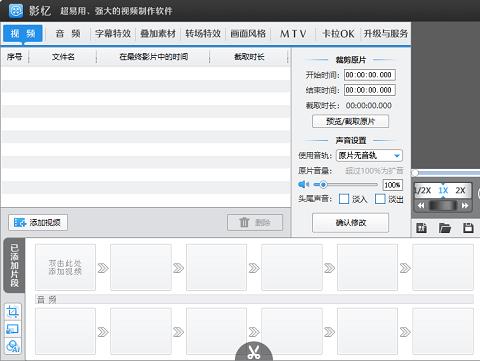The height and width of the screenshot is (361, 480).
Task: Click the new project film icon
Action: click(x=422, y=228)
